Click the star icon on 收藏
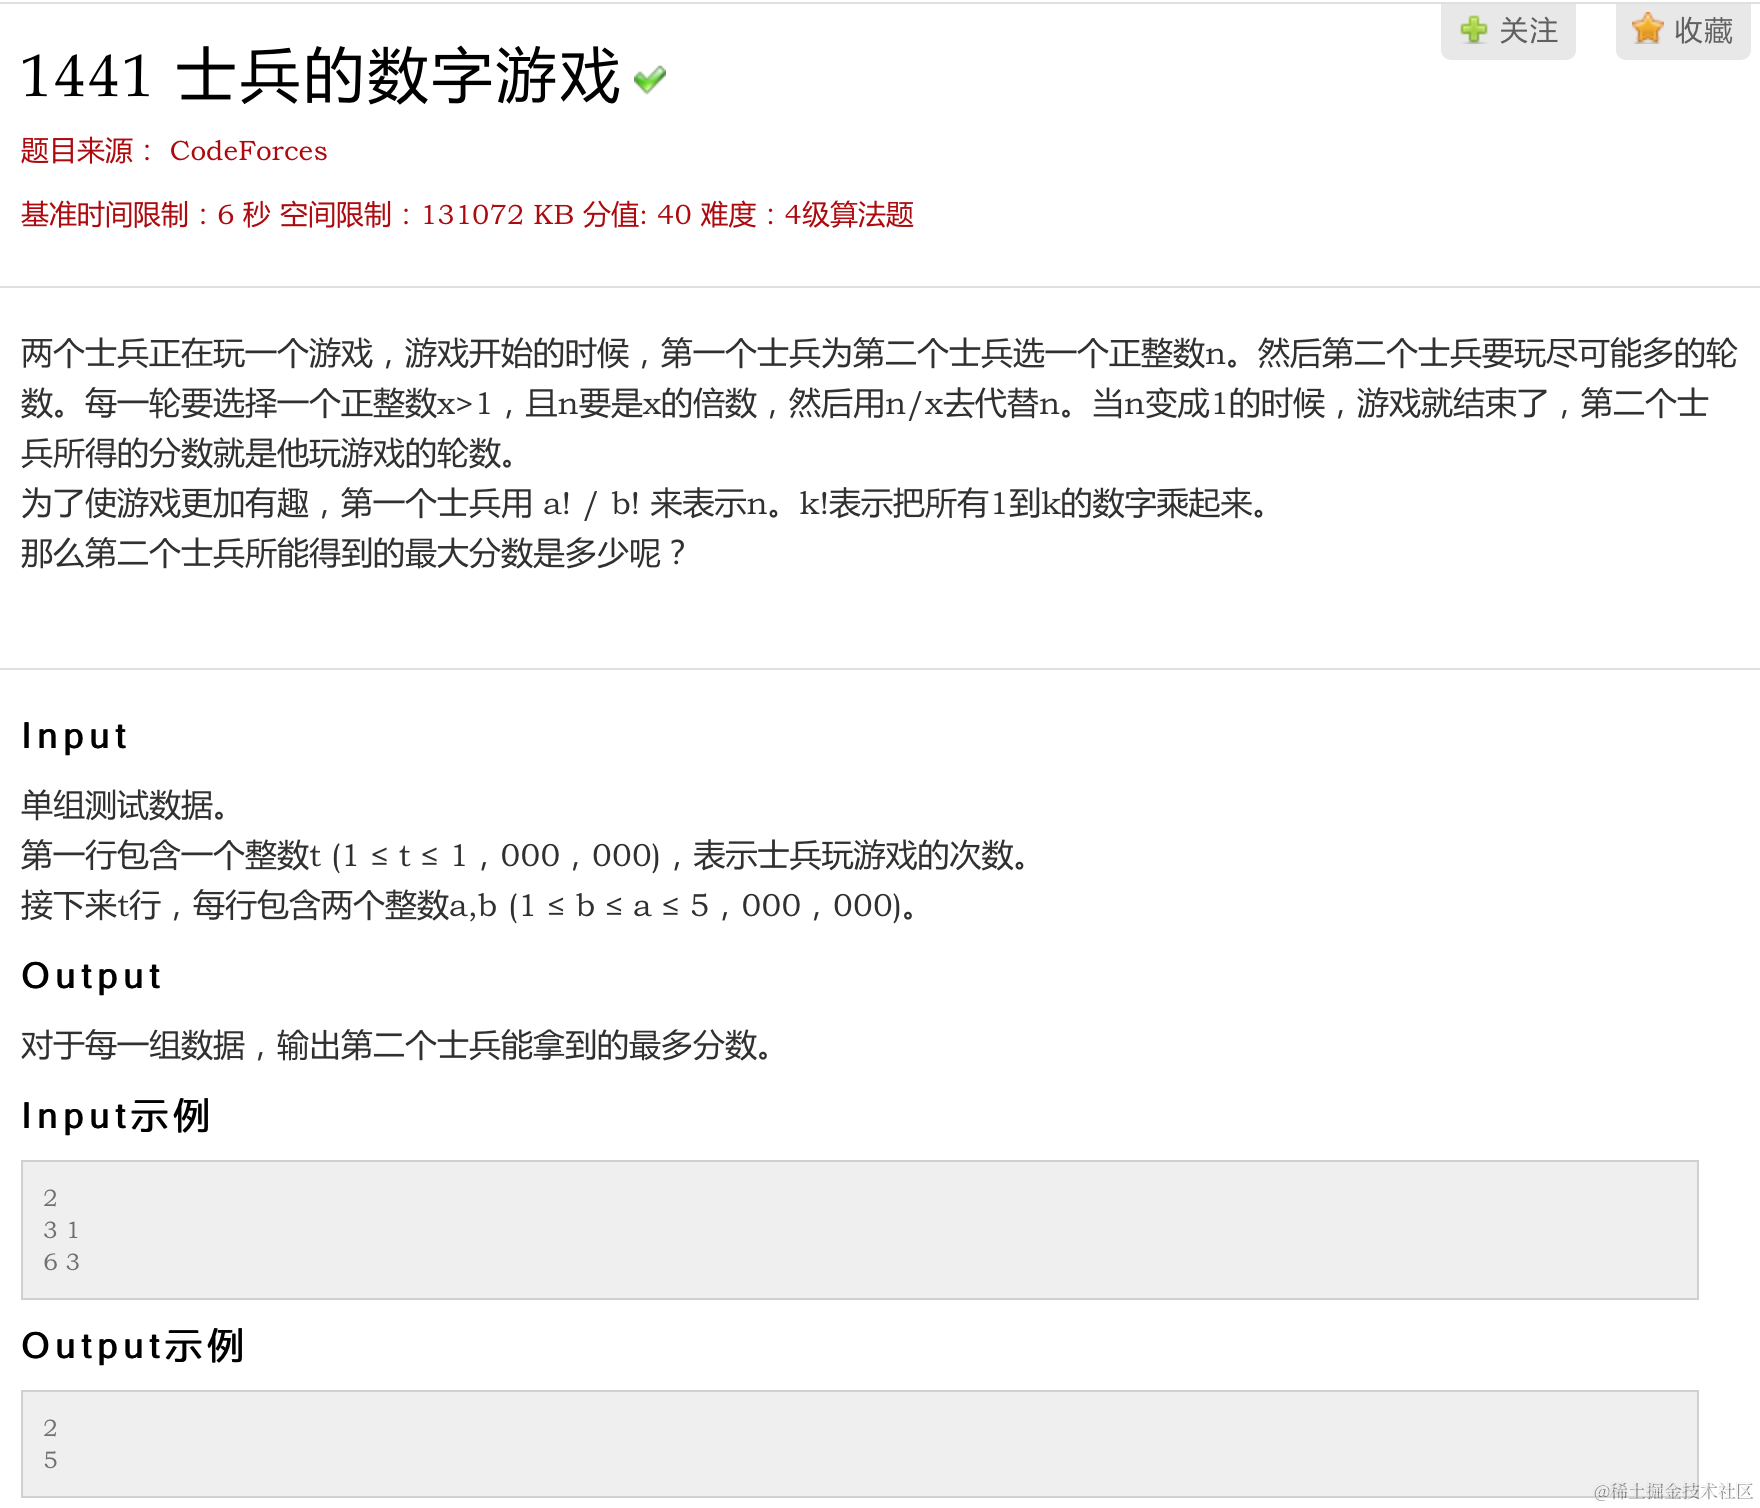 point(1648,29)
